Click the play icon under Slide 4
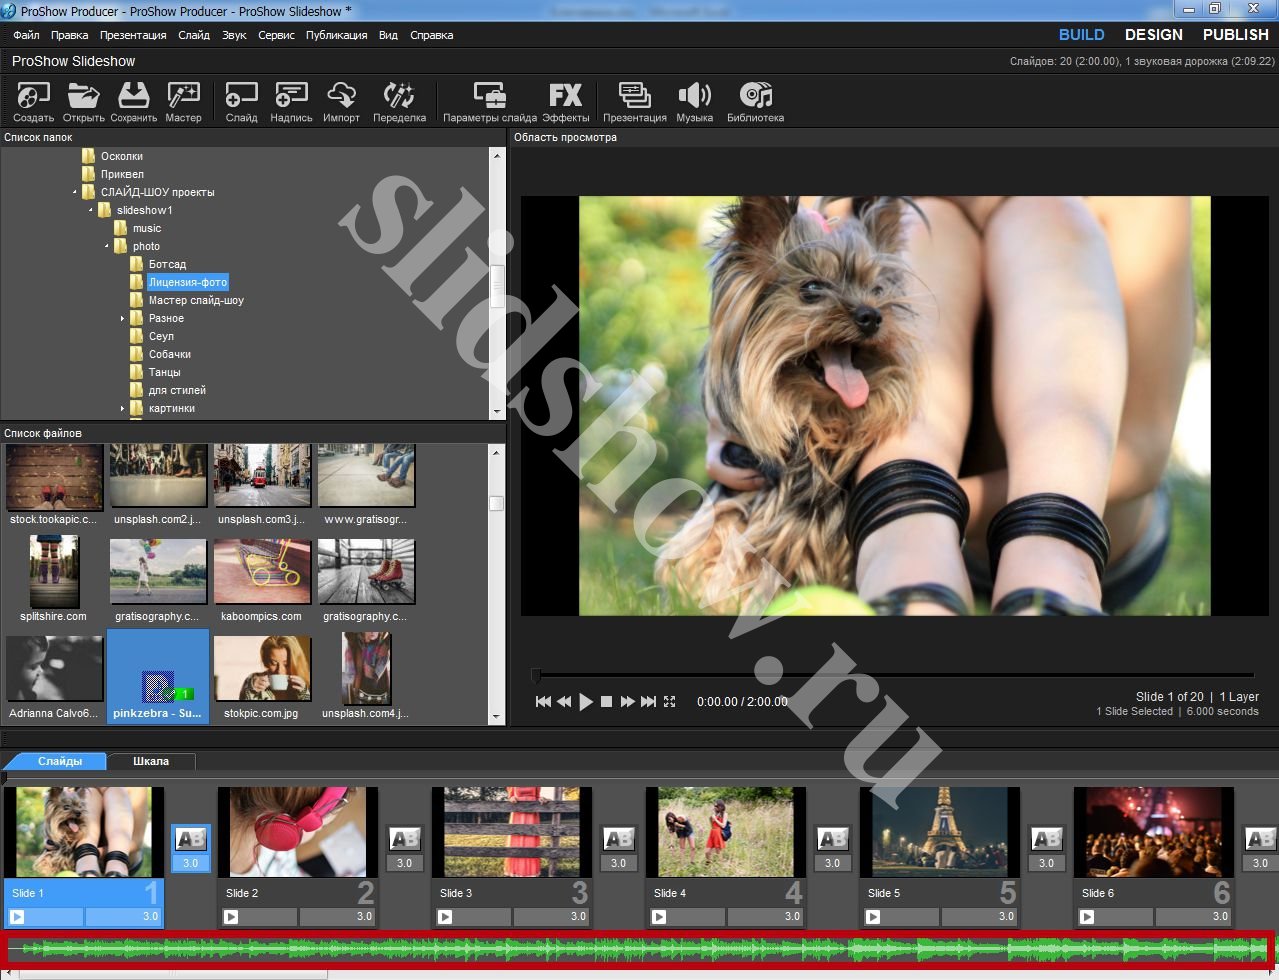This screenshot has width=1279, height=980. tap(659, 916)
